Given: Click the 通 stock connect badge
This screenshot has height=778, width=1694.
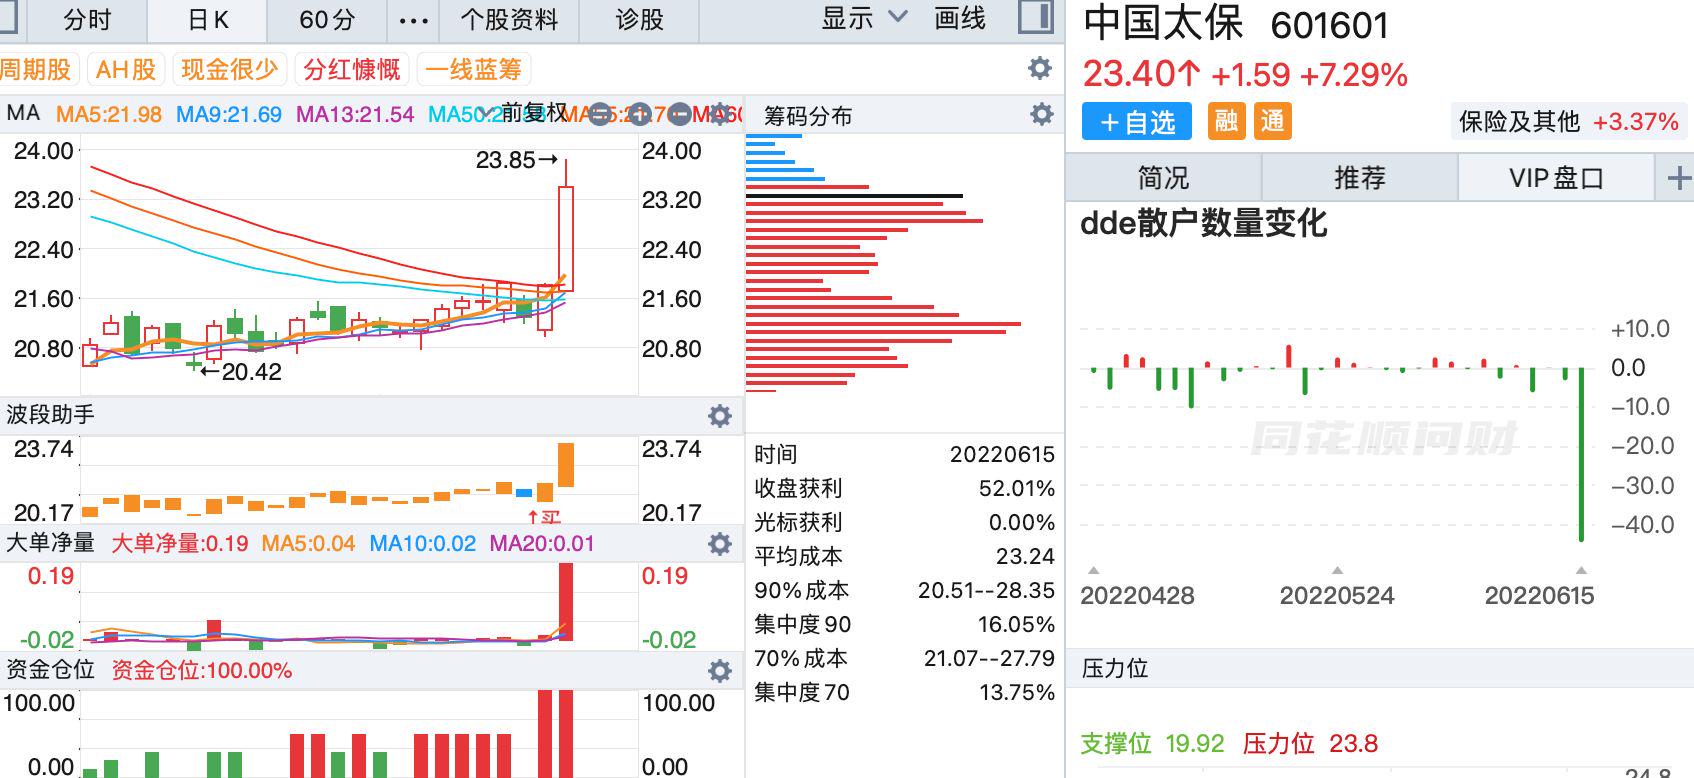Looking at the screenshot, I should 1273,122.
